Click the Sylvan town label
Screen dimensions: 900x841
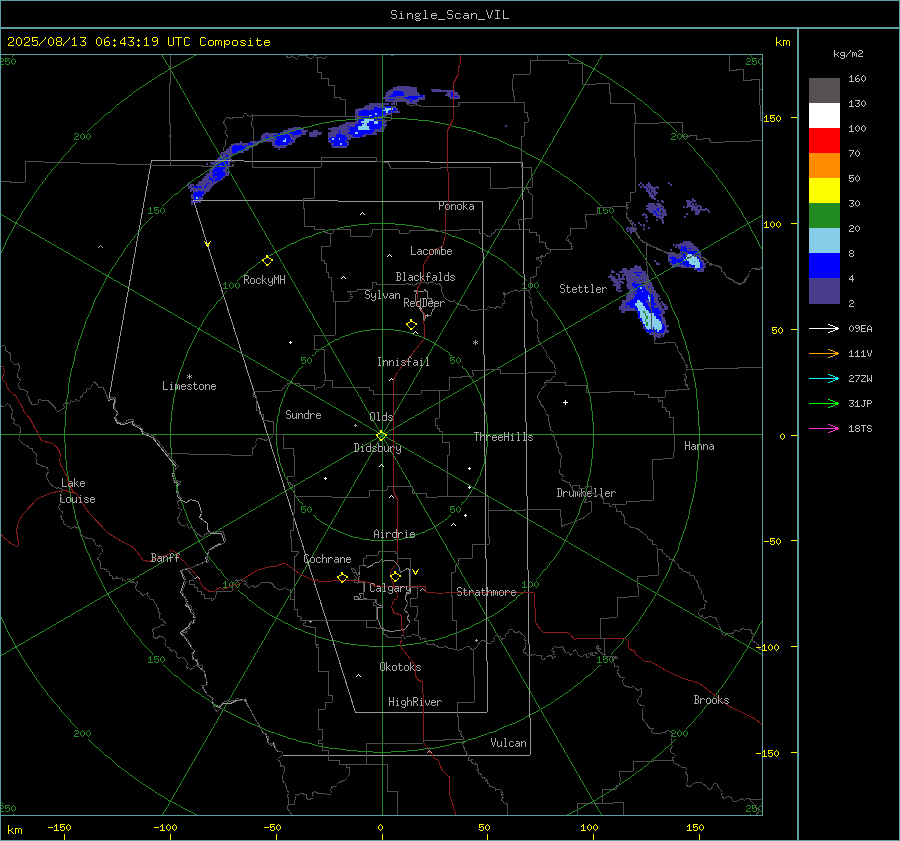tap(382, 296)
